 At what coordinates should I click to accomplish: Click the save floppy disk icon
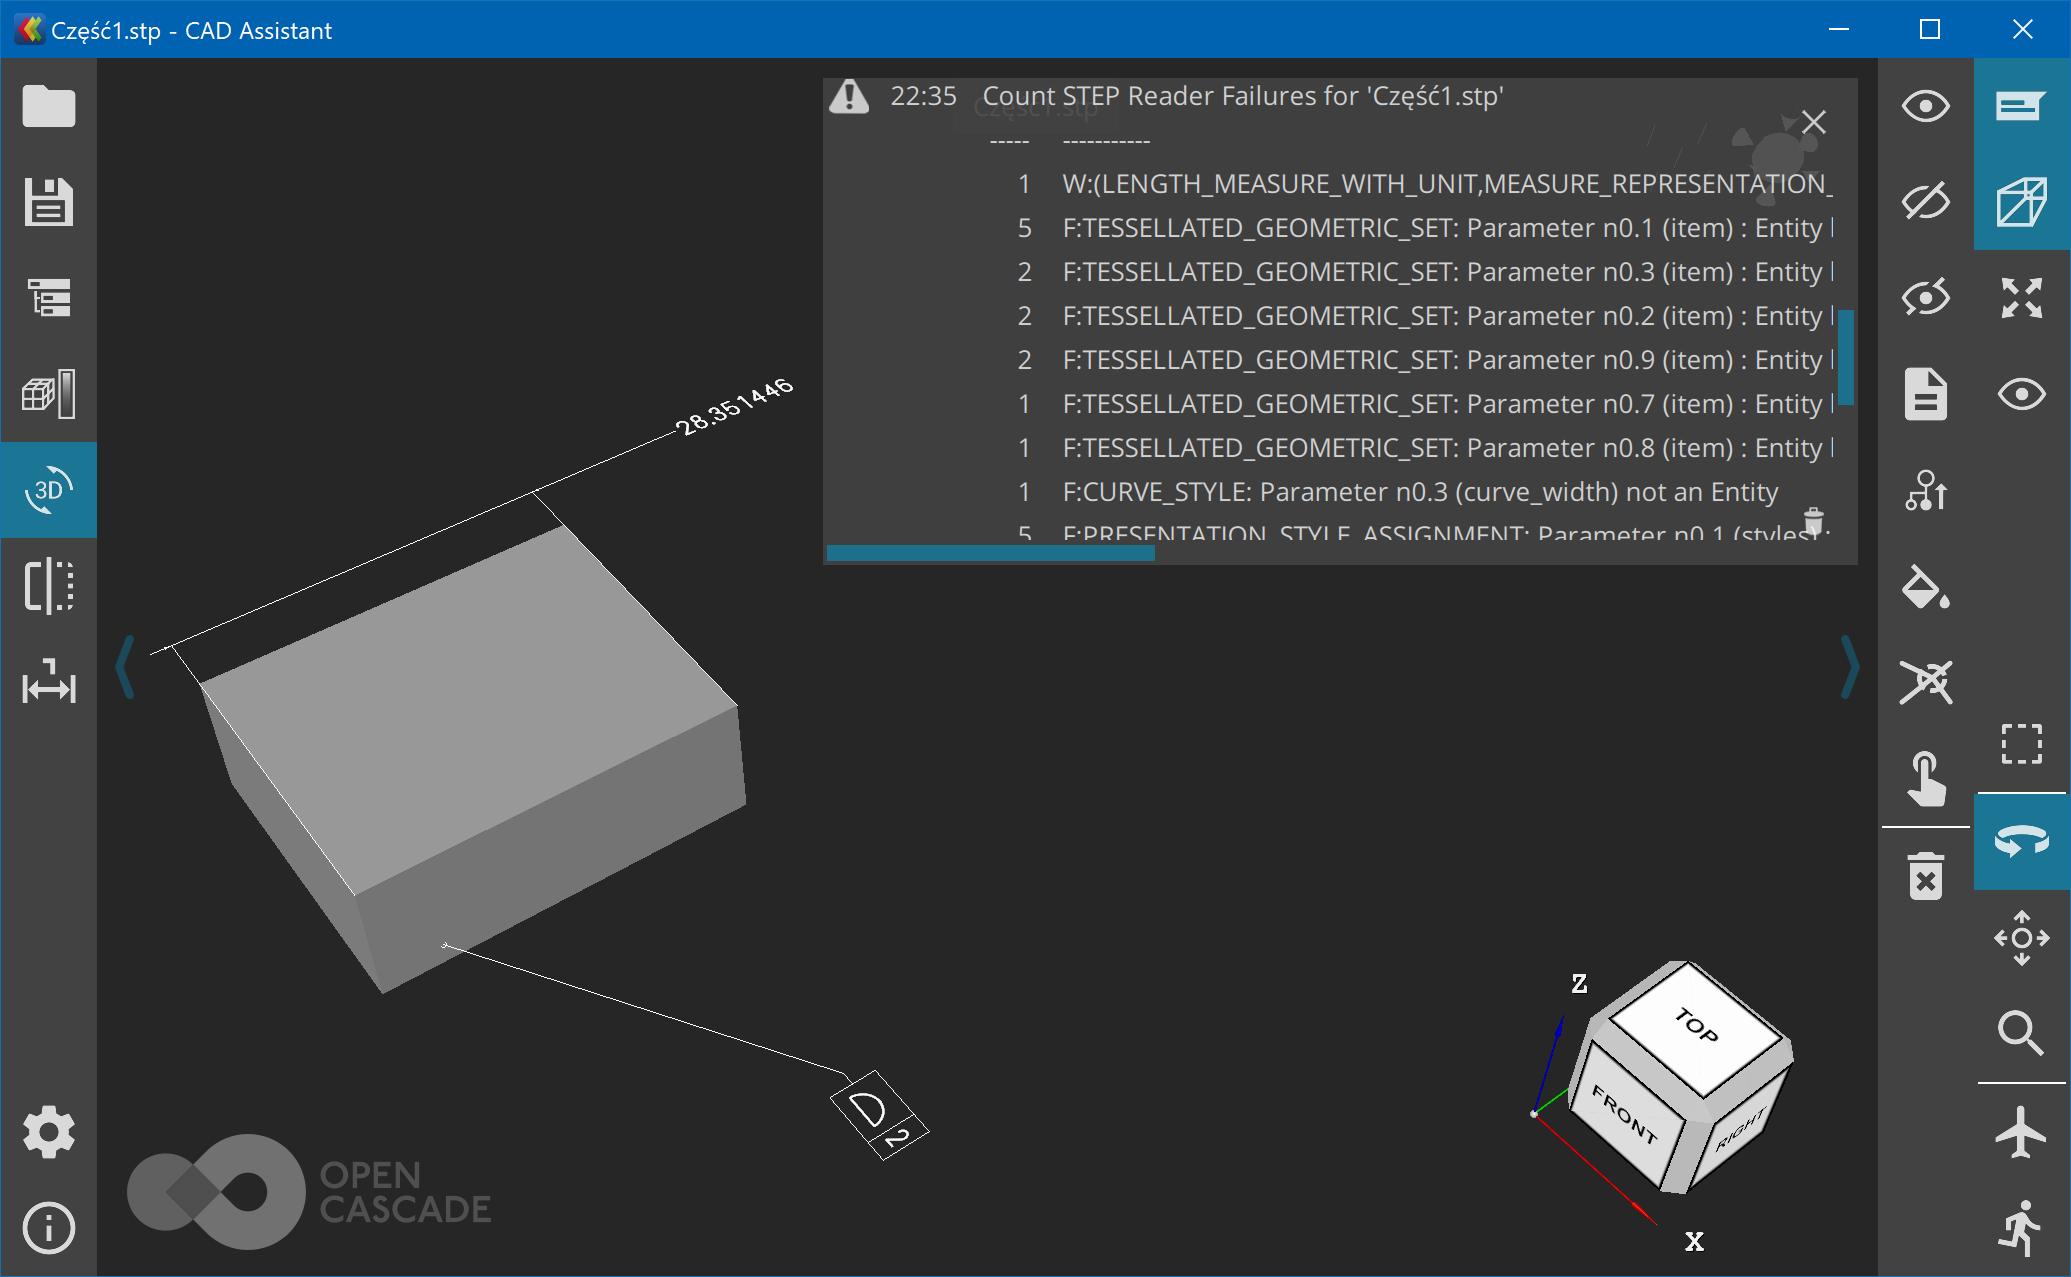click(x=48, y=202)
